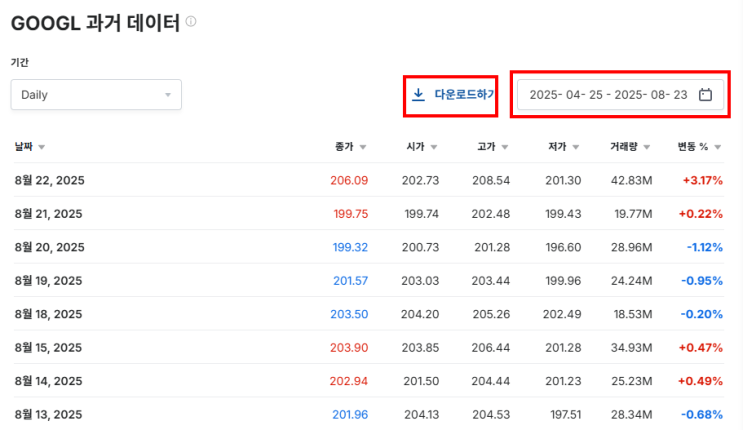
Task: Click date range field 2025-04-25 - 2025-08-23
Action: (620, 95)
